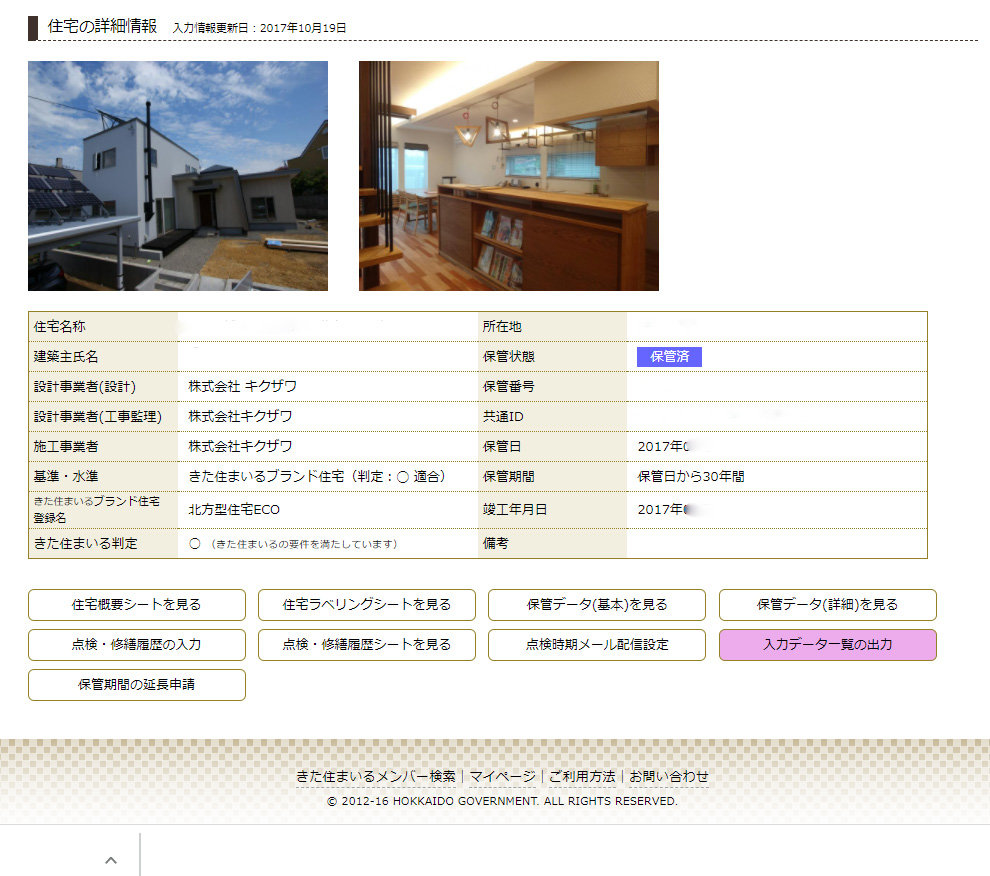Click the 住宅の詳細情報 heading
This screenshot has width=990, height=876.
pos(102,27)
